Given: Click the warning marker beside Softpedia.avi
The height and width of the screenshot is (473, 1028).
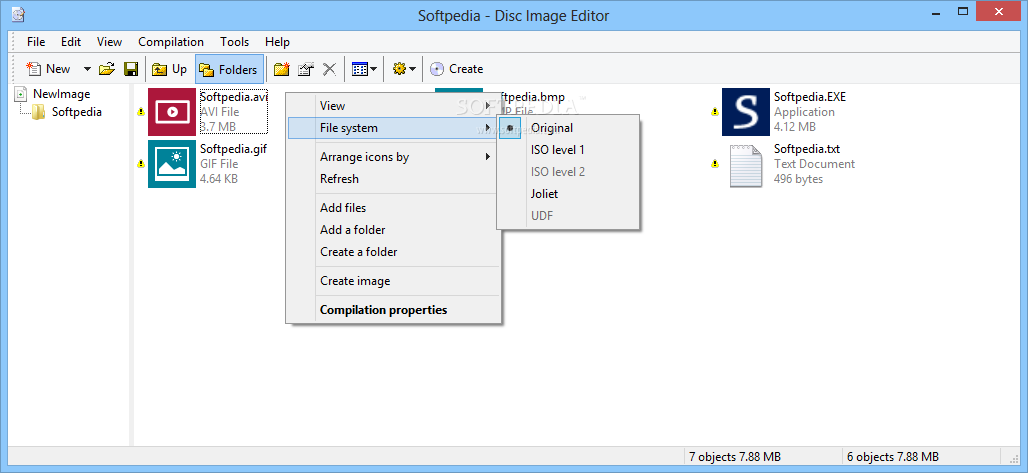Looking at the screenshot, I should click(140, 112).
